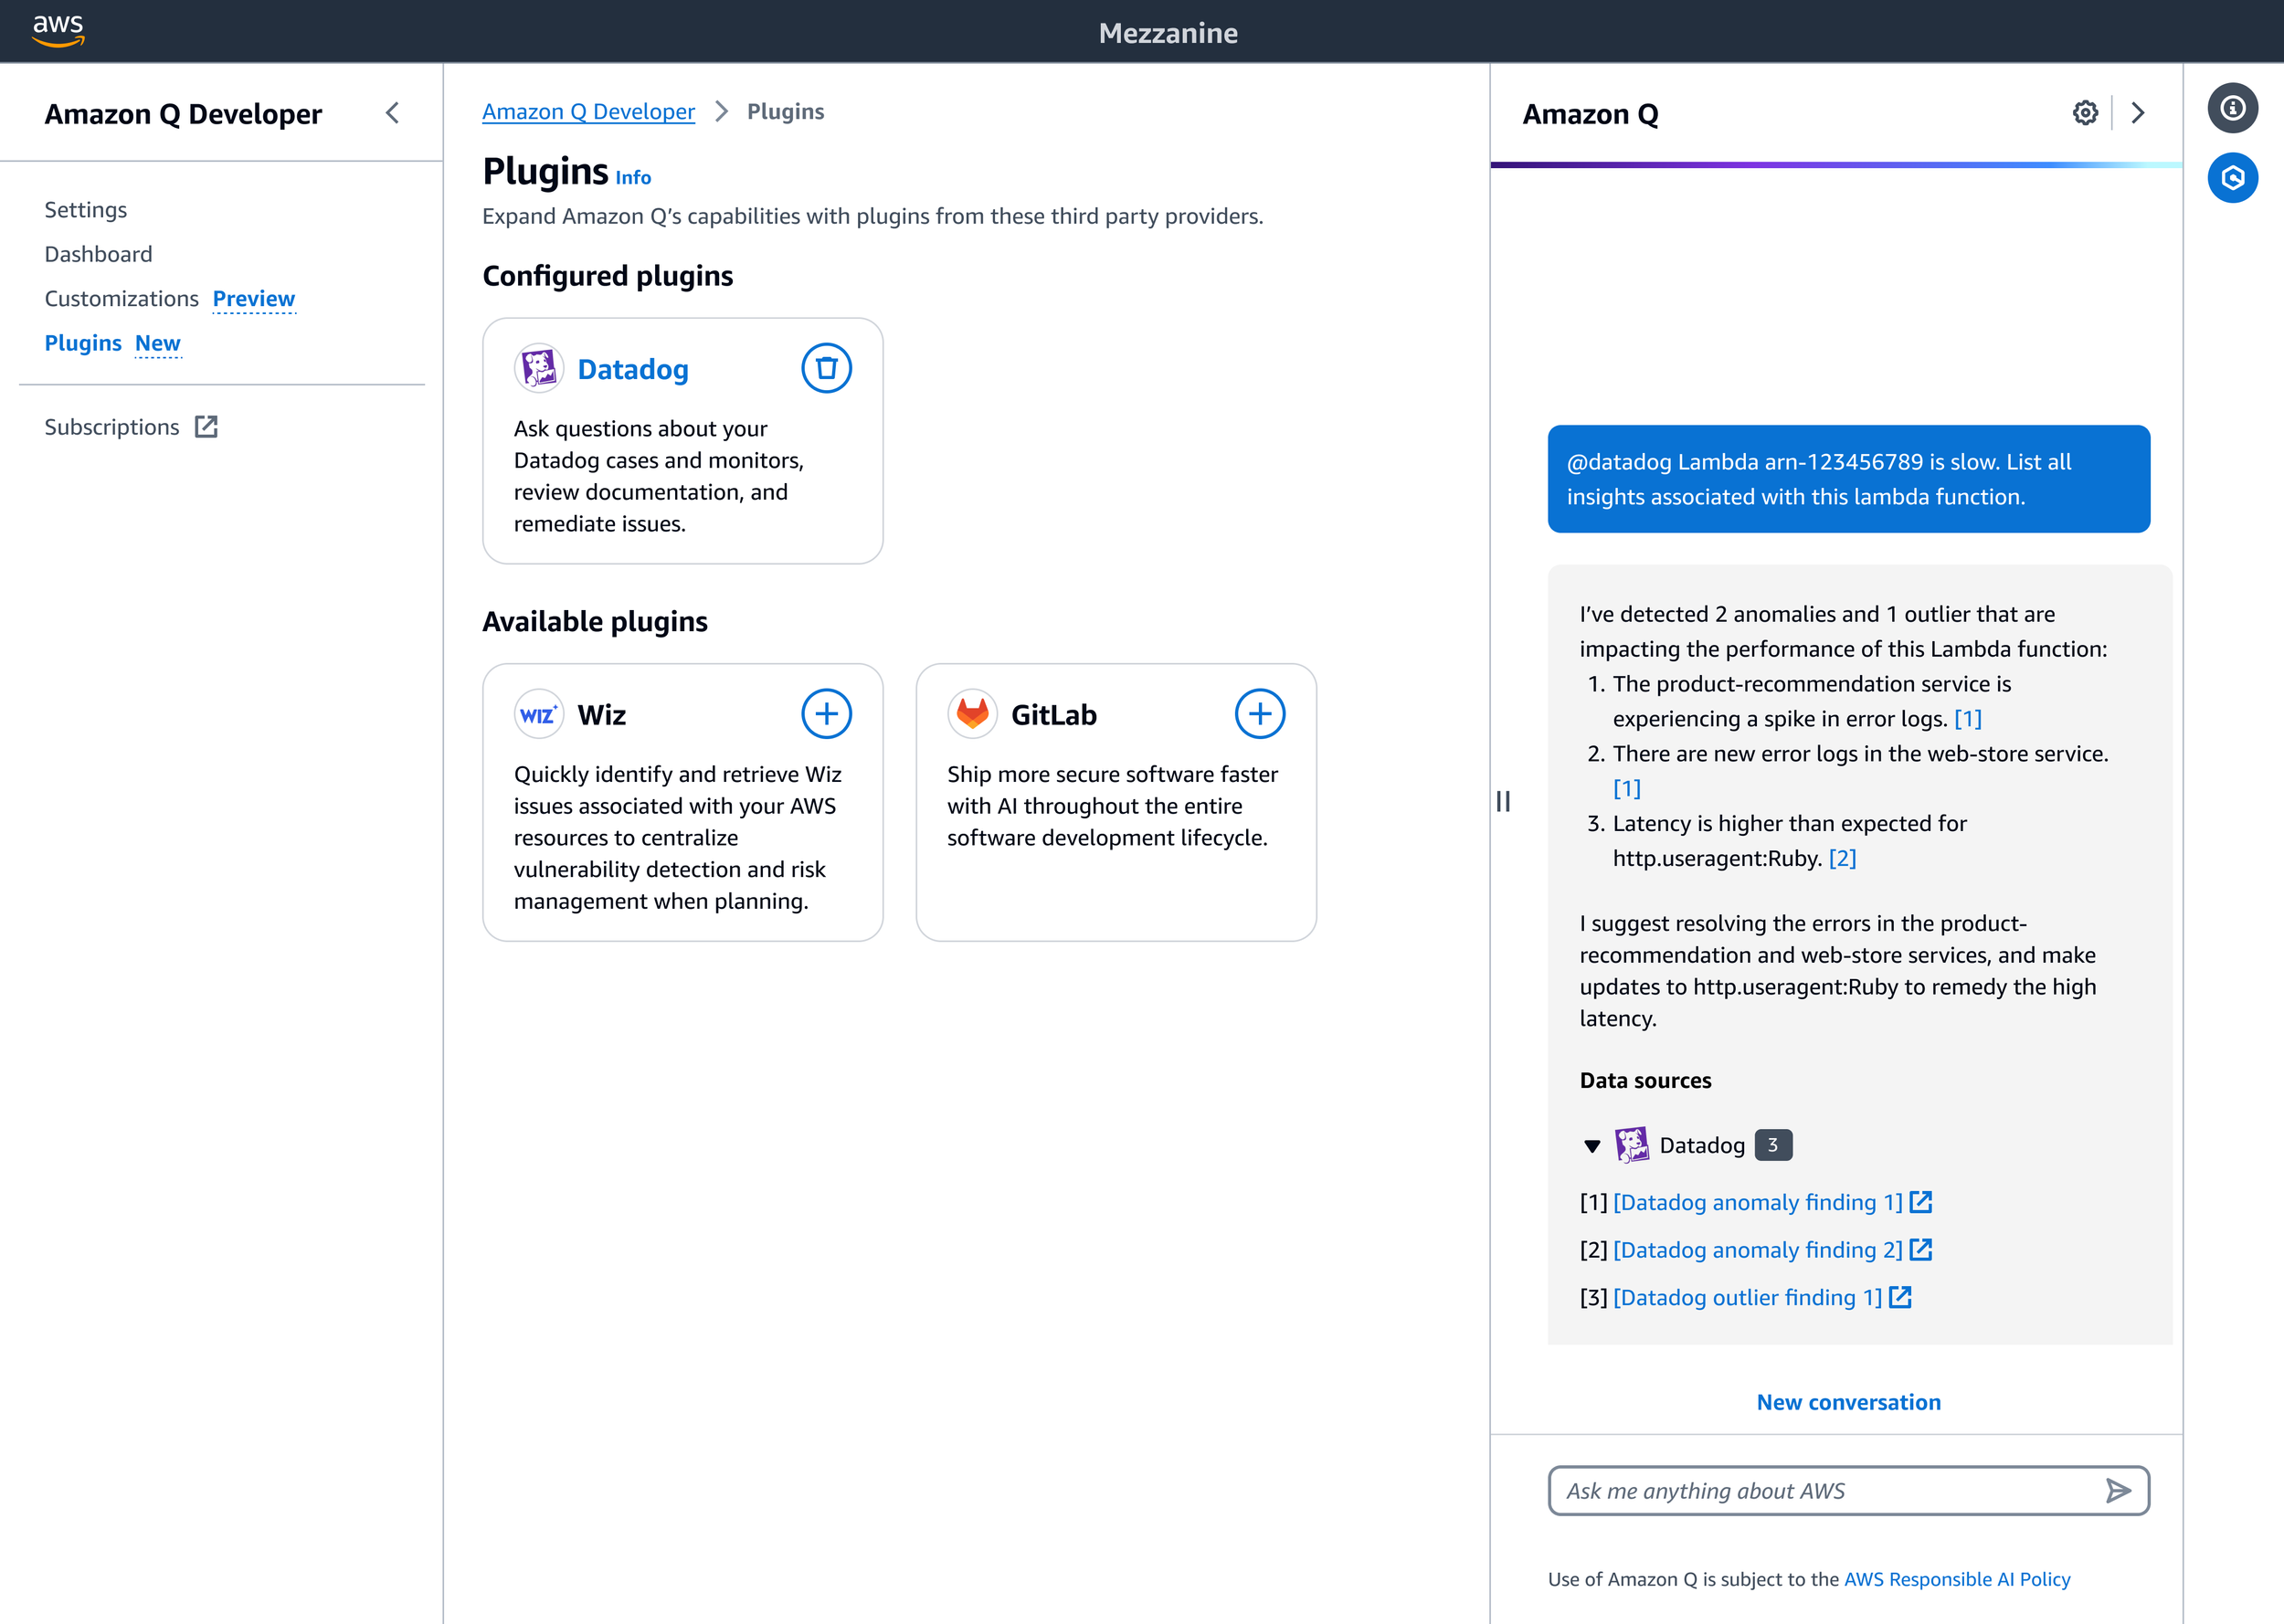Add the Wiz plugin with plus icon
Image resolution: width=2284 pixels, height=1624 pixels.
tap(826, 714)
